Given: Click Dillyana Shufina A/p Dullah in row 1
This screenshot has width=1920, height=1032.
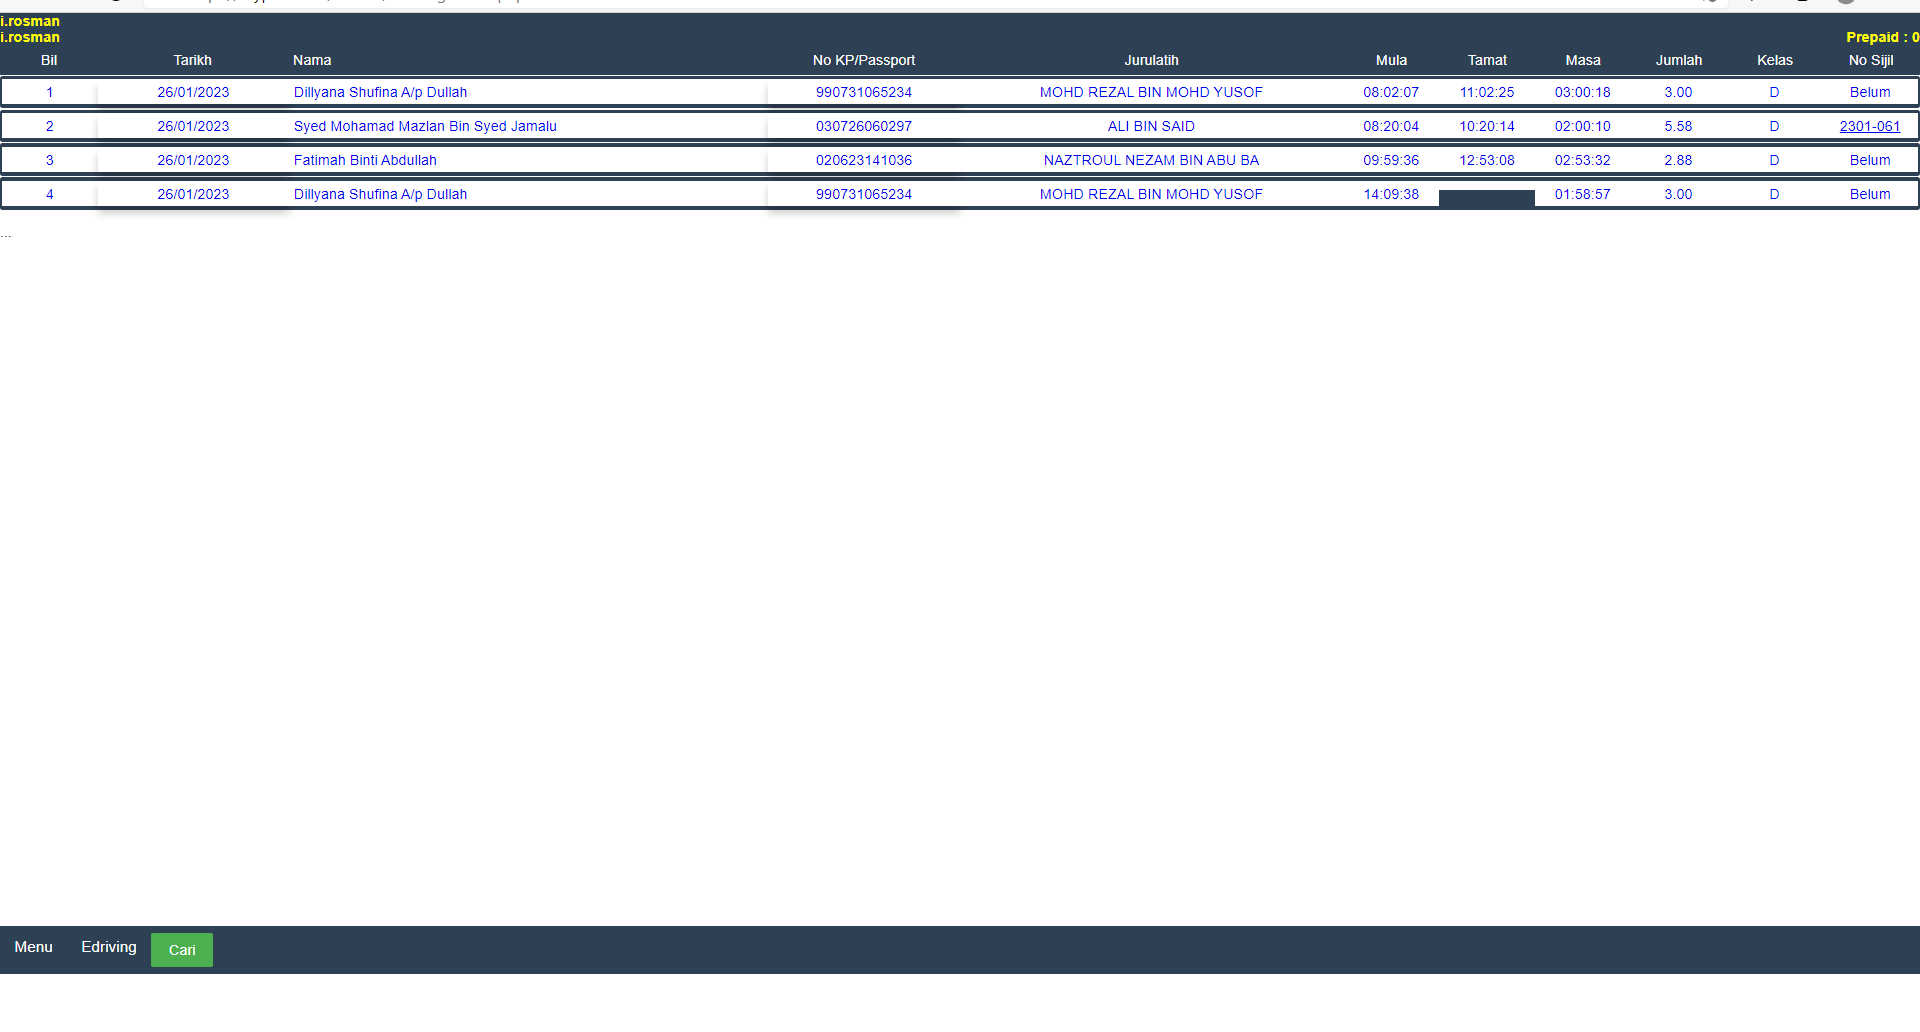Looking at the screenshot, I should (380, 92).
